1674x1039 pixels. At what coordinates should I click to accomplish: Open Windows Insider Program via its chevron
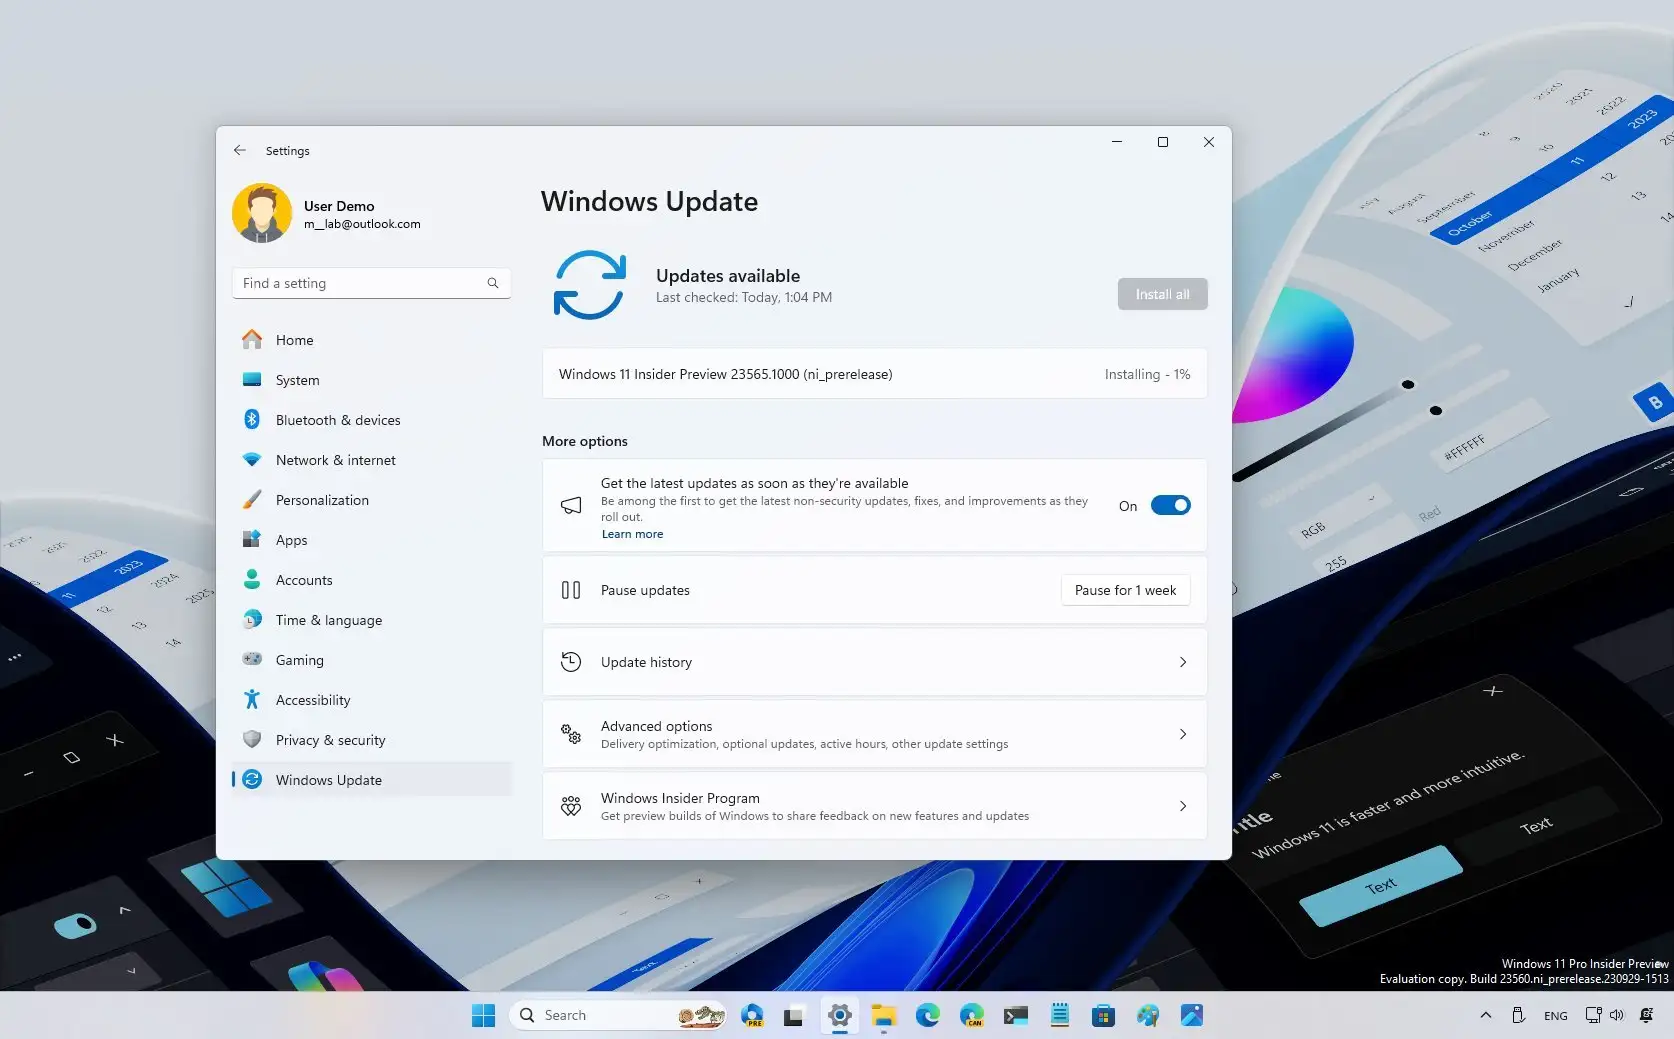tap(1183, 806)
